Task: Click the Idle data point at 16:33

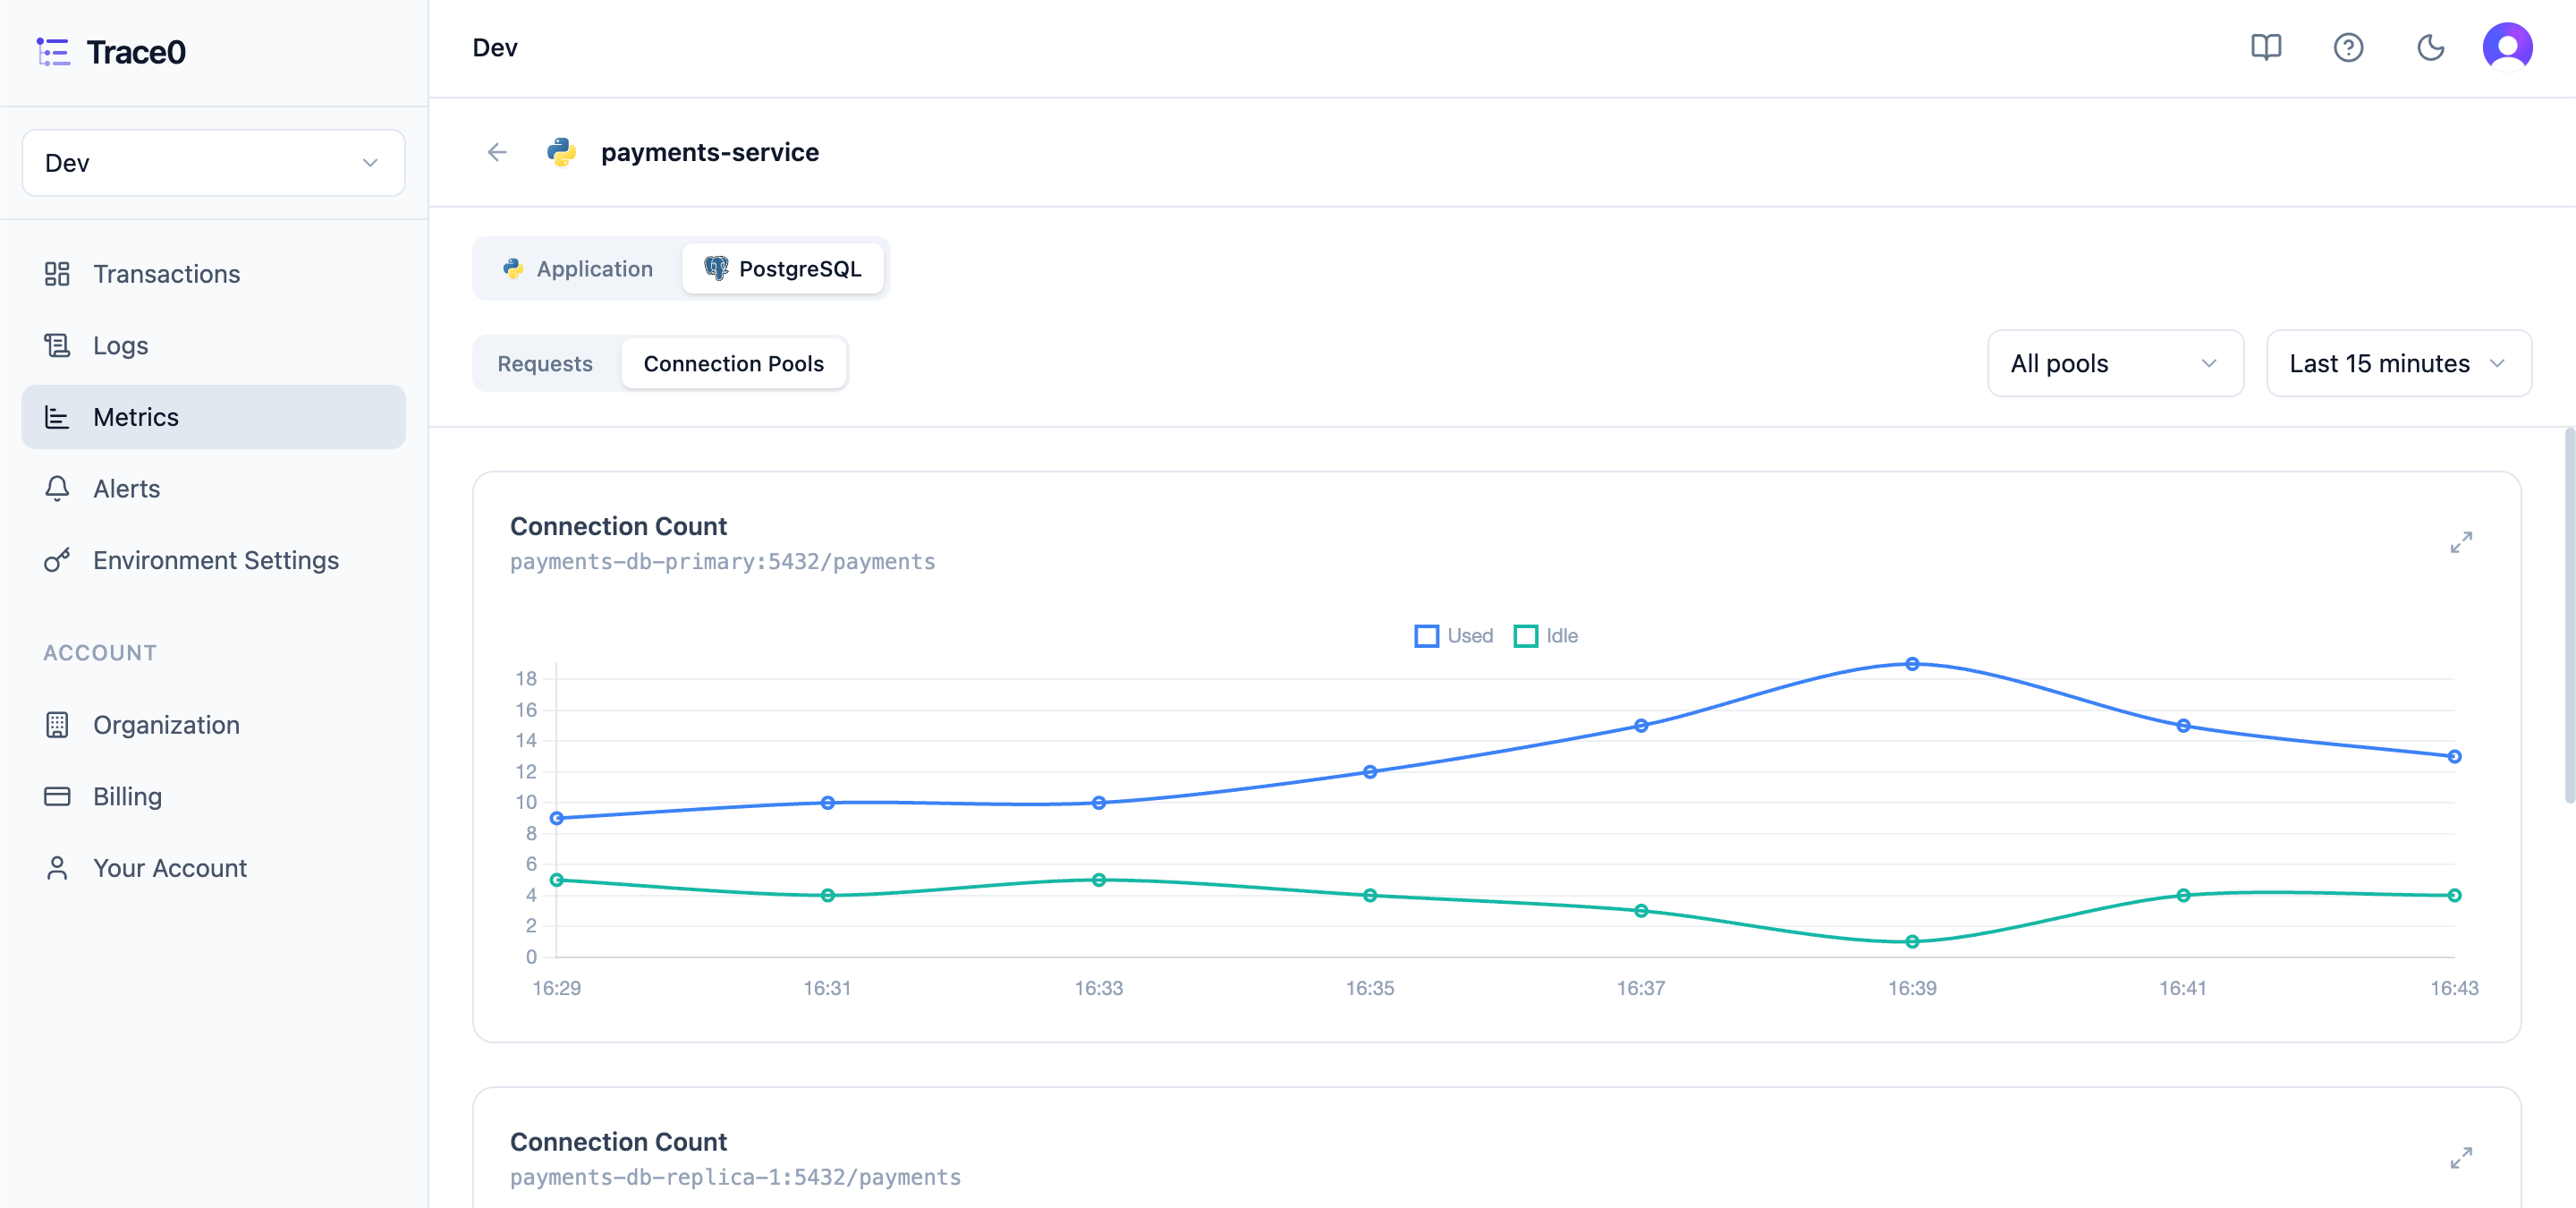Action: point(1098,880)
